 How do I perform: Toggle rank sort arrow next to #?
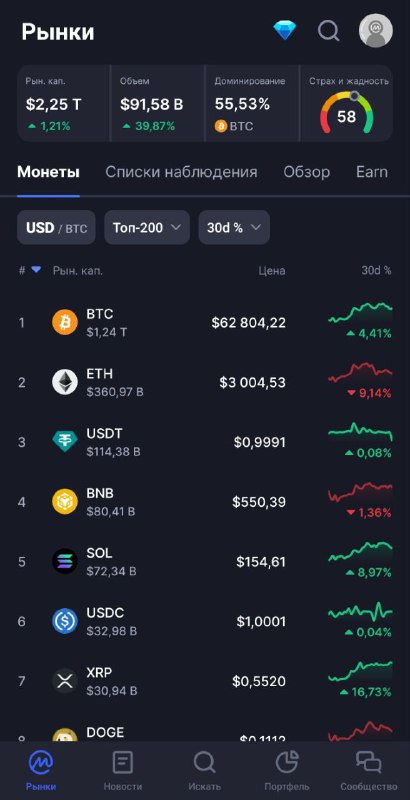coord(36,270)
